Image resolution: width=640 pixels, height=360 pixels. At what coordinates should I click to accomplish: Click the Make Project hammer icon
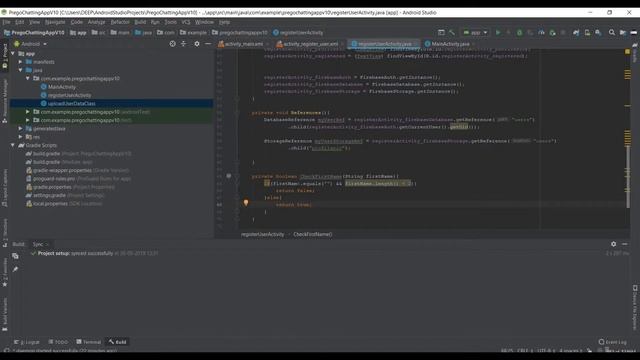click(x=452, y=33)
